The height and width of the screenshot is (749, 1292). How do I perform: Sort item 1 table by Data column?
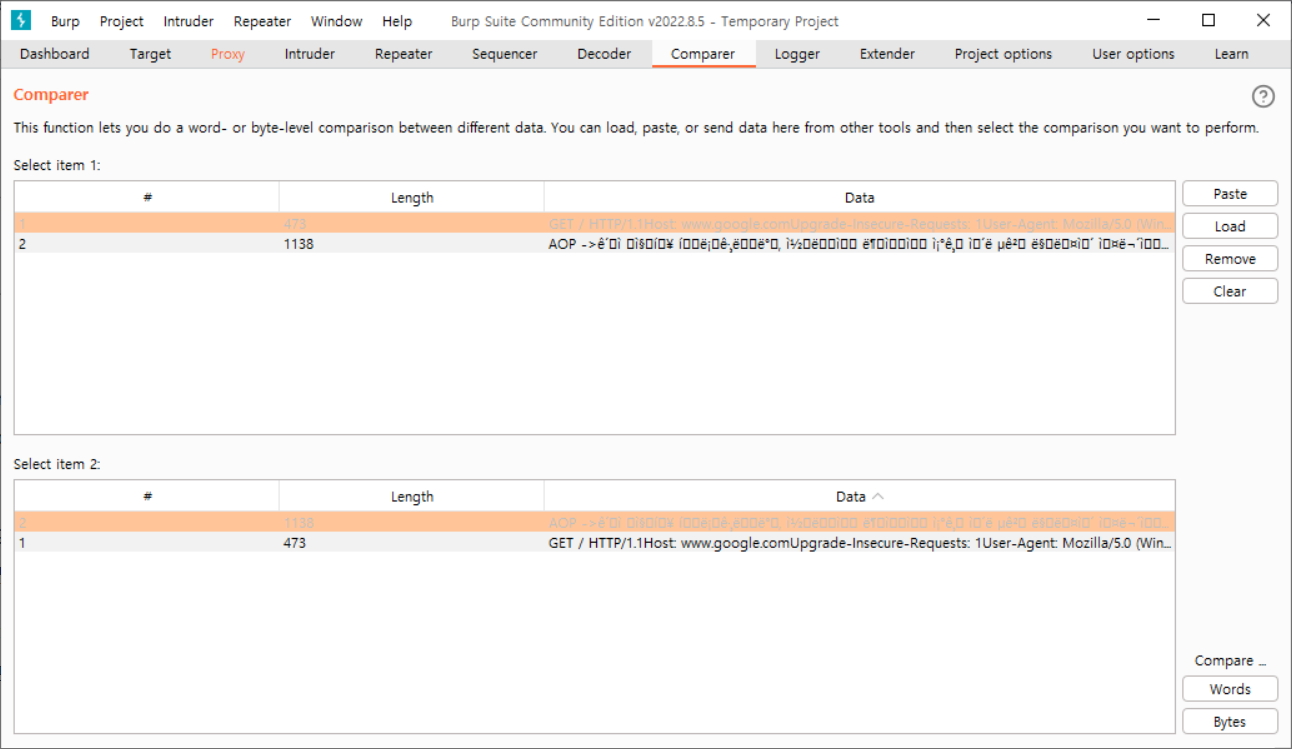click(859, 197)
